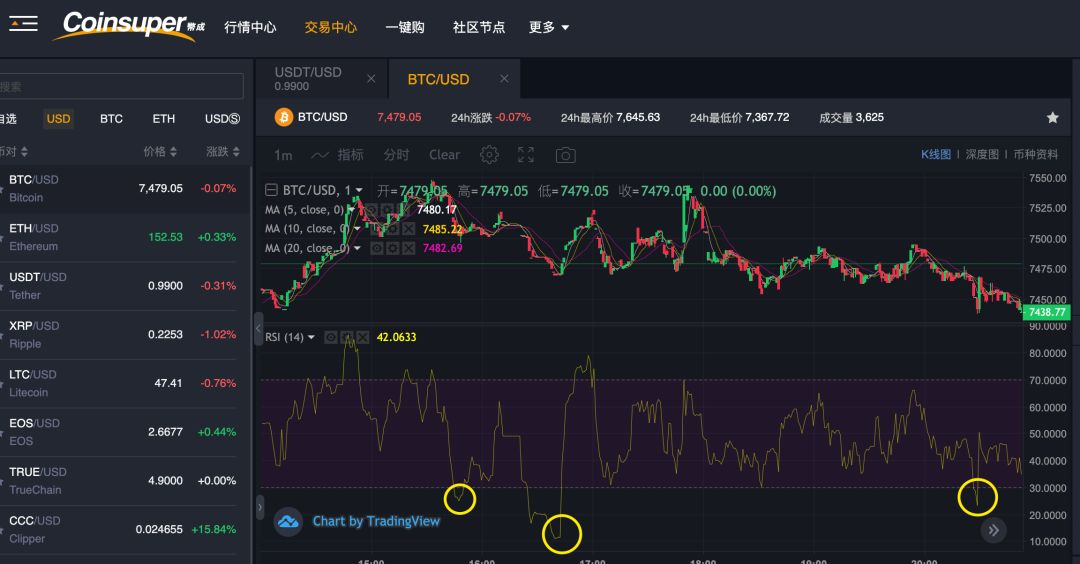Collapse the BTC/USD chart legend box icon

pyautogui.click(x=271, y=190)
